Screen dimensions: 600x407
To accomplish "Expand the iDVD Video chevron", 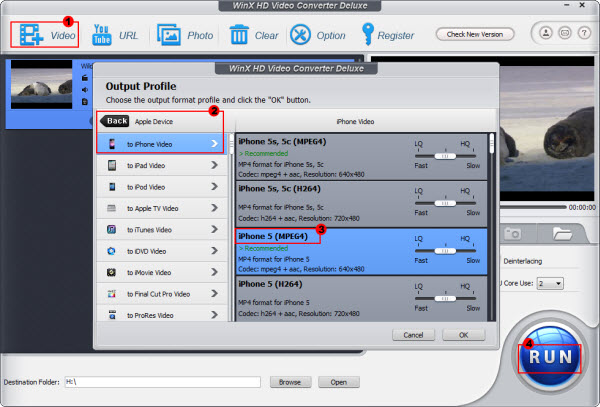I will 214,251.
